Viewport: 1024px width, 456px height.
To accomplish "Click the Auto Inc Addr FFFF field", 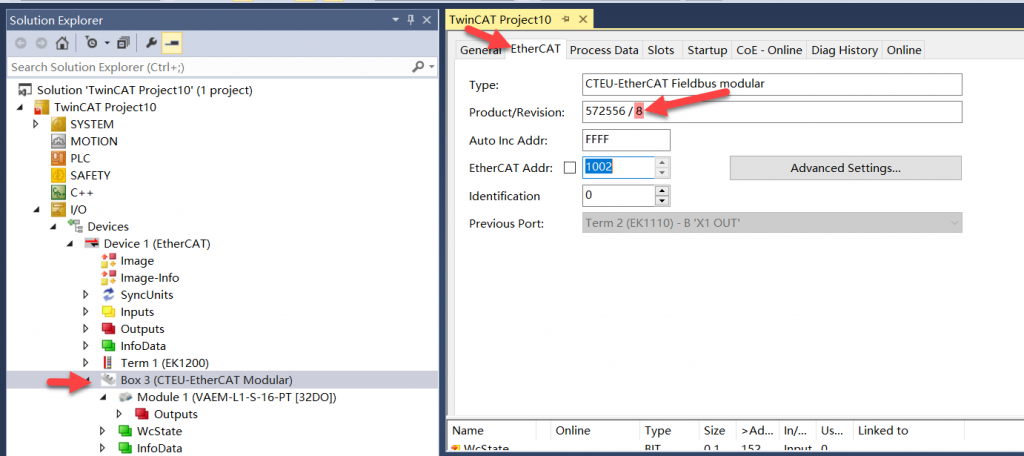I will point(626,140).
